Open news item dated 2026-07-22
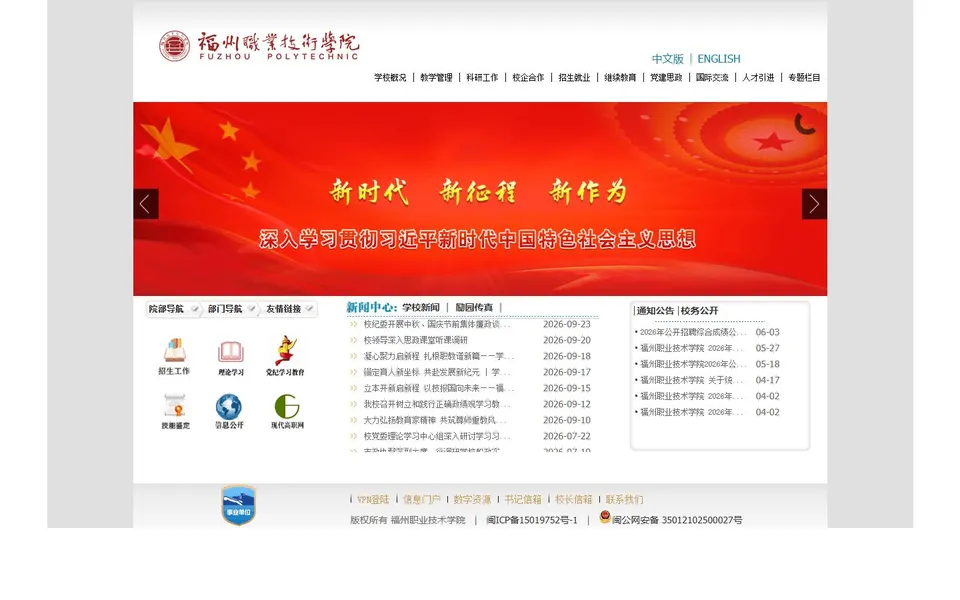 [x=437, y=436]
